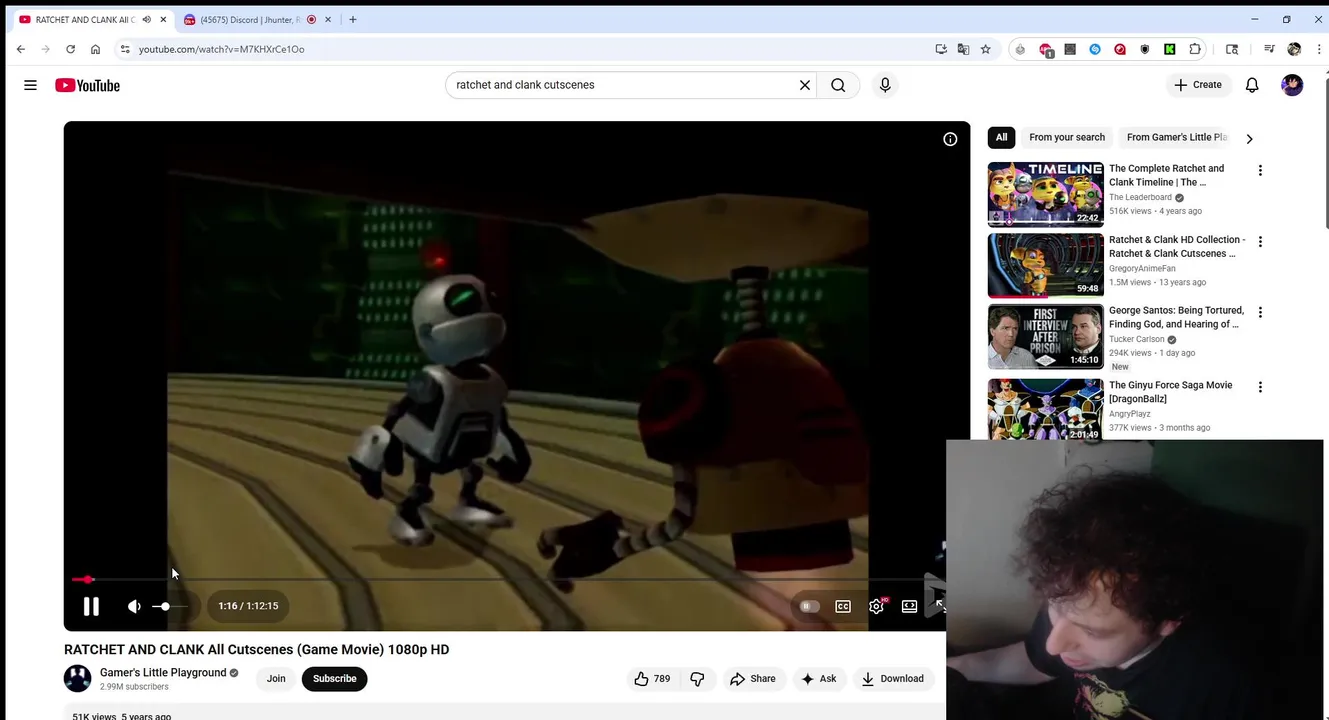Open the Ask AI button

coord(819,678)
